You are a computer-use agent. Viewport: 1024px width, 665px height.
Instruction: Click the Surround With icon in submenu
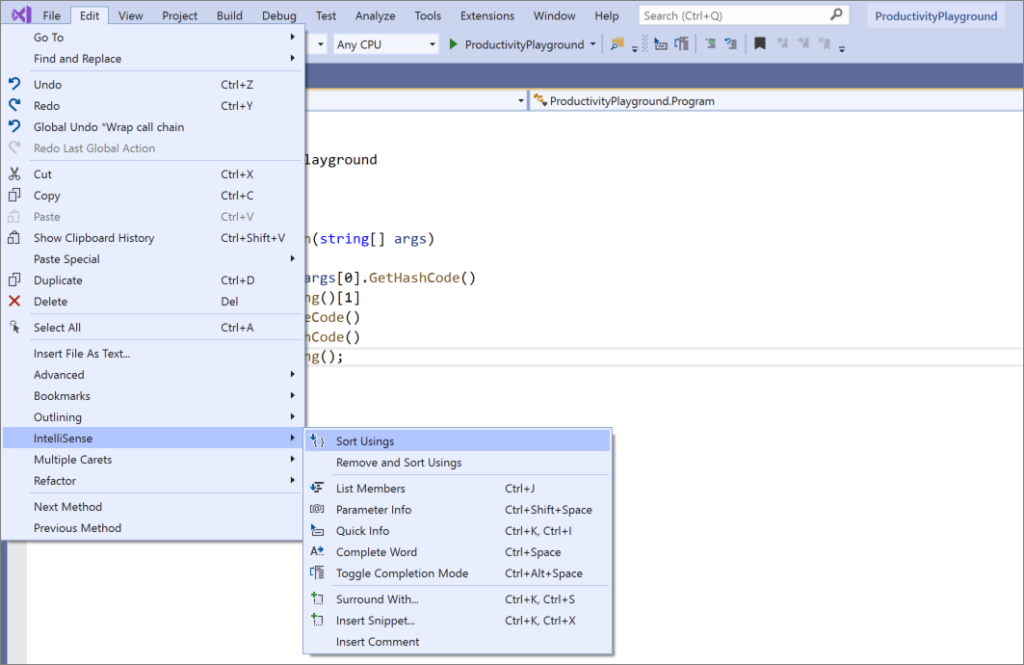click(x=317, y=599)
